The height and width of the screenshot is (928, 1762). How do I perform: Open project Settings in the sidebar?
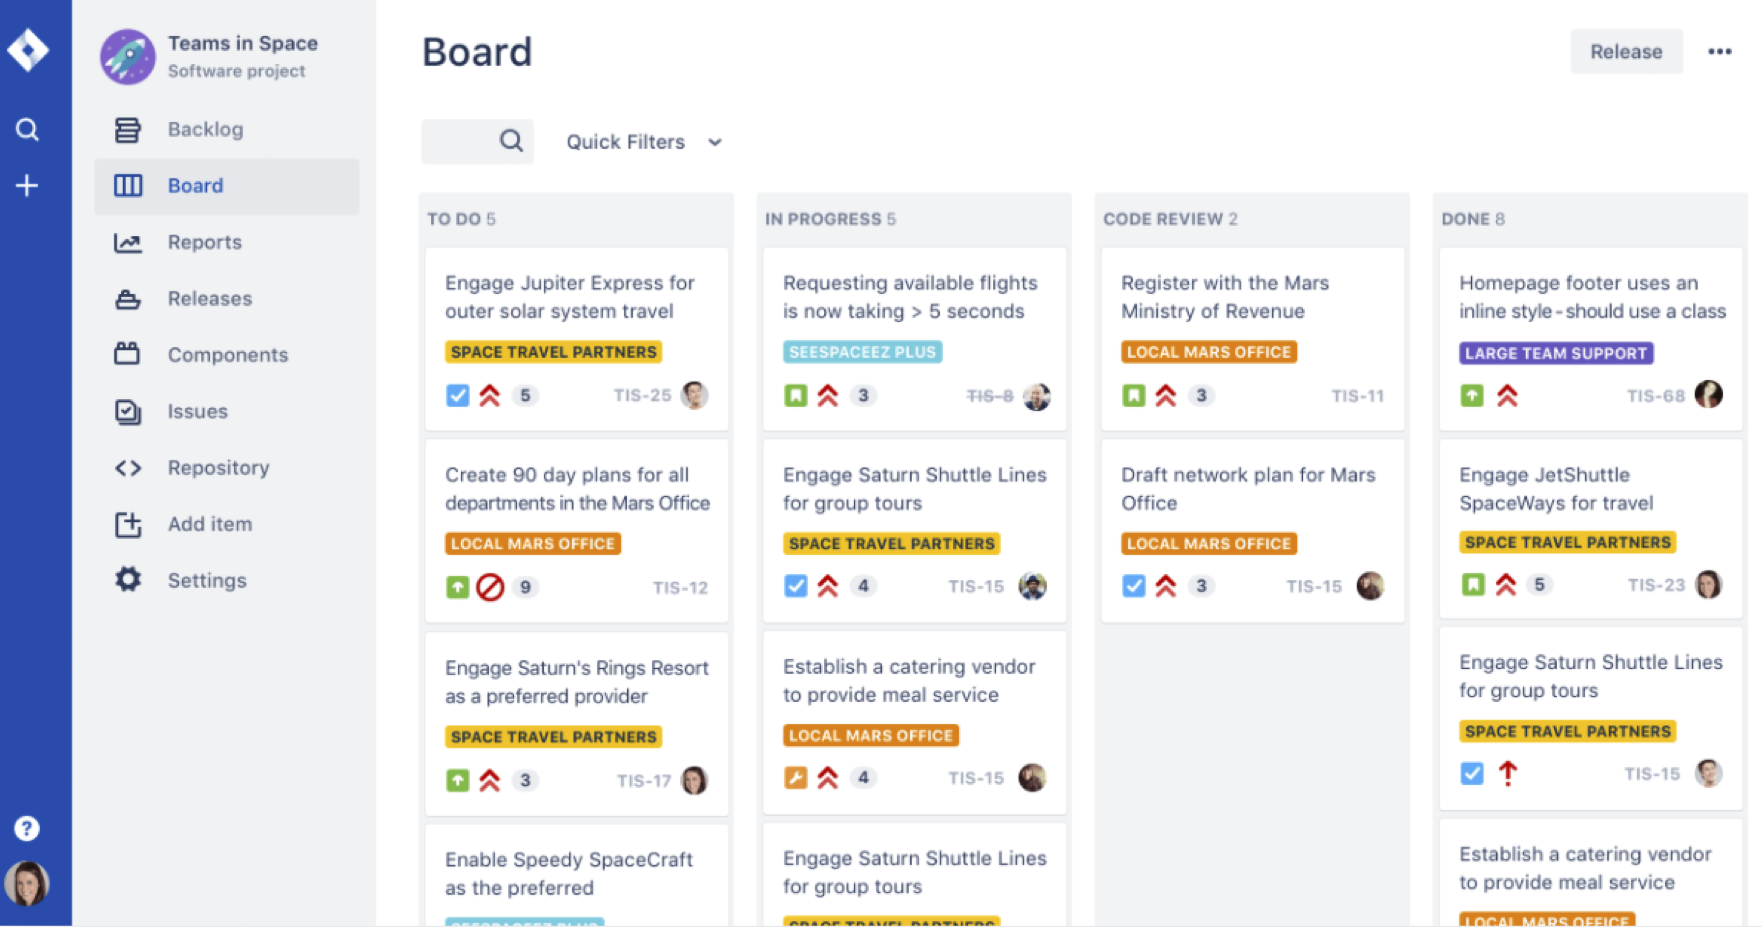227,580
